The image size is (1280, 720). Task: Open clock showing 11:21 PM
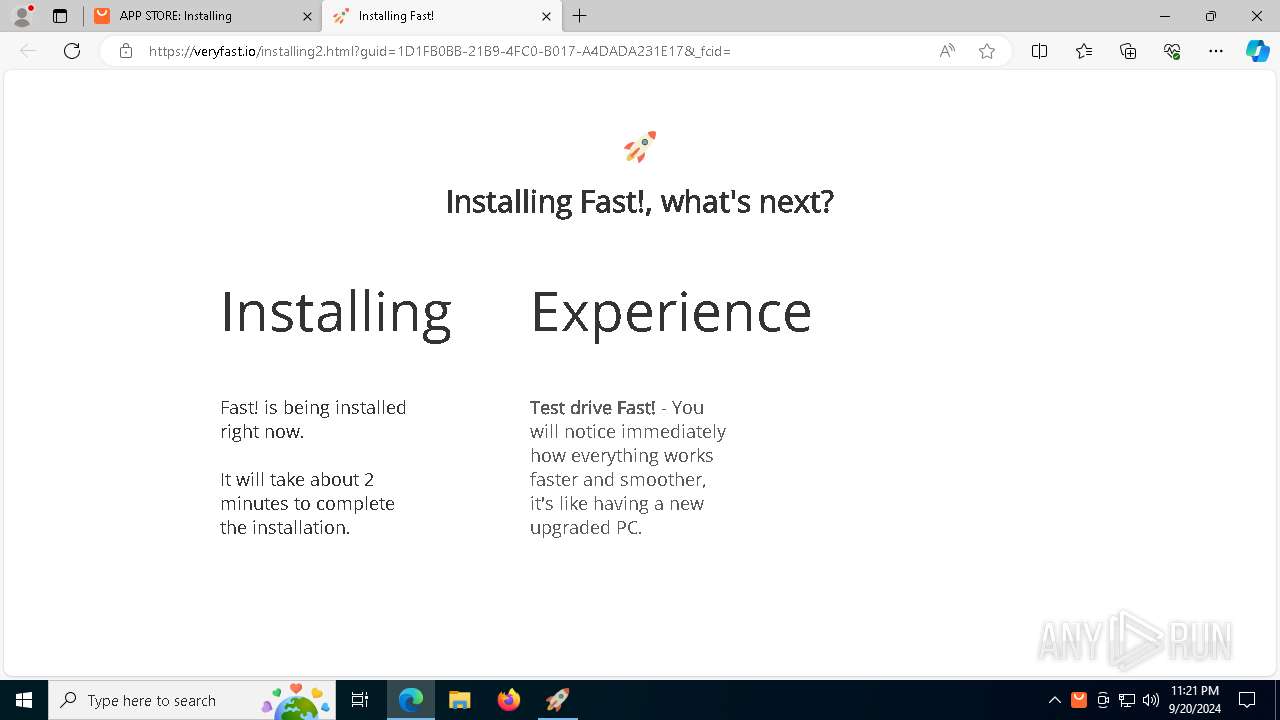click(x=1195, y=700)
